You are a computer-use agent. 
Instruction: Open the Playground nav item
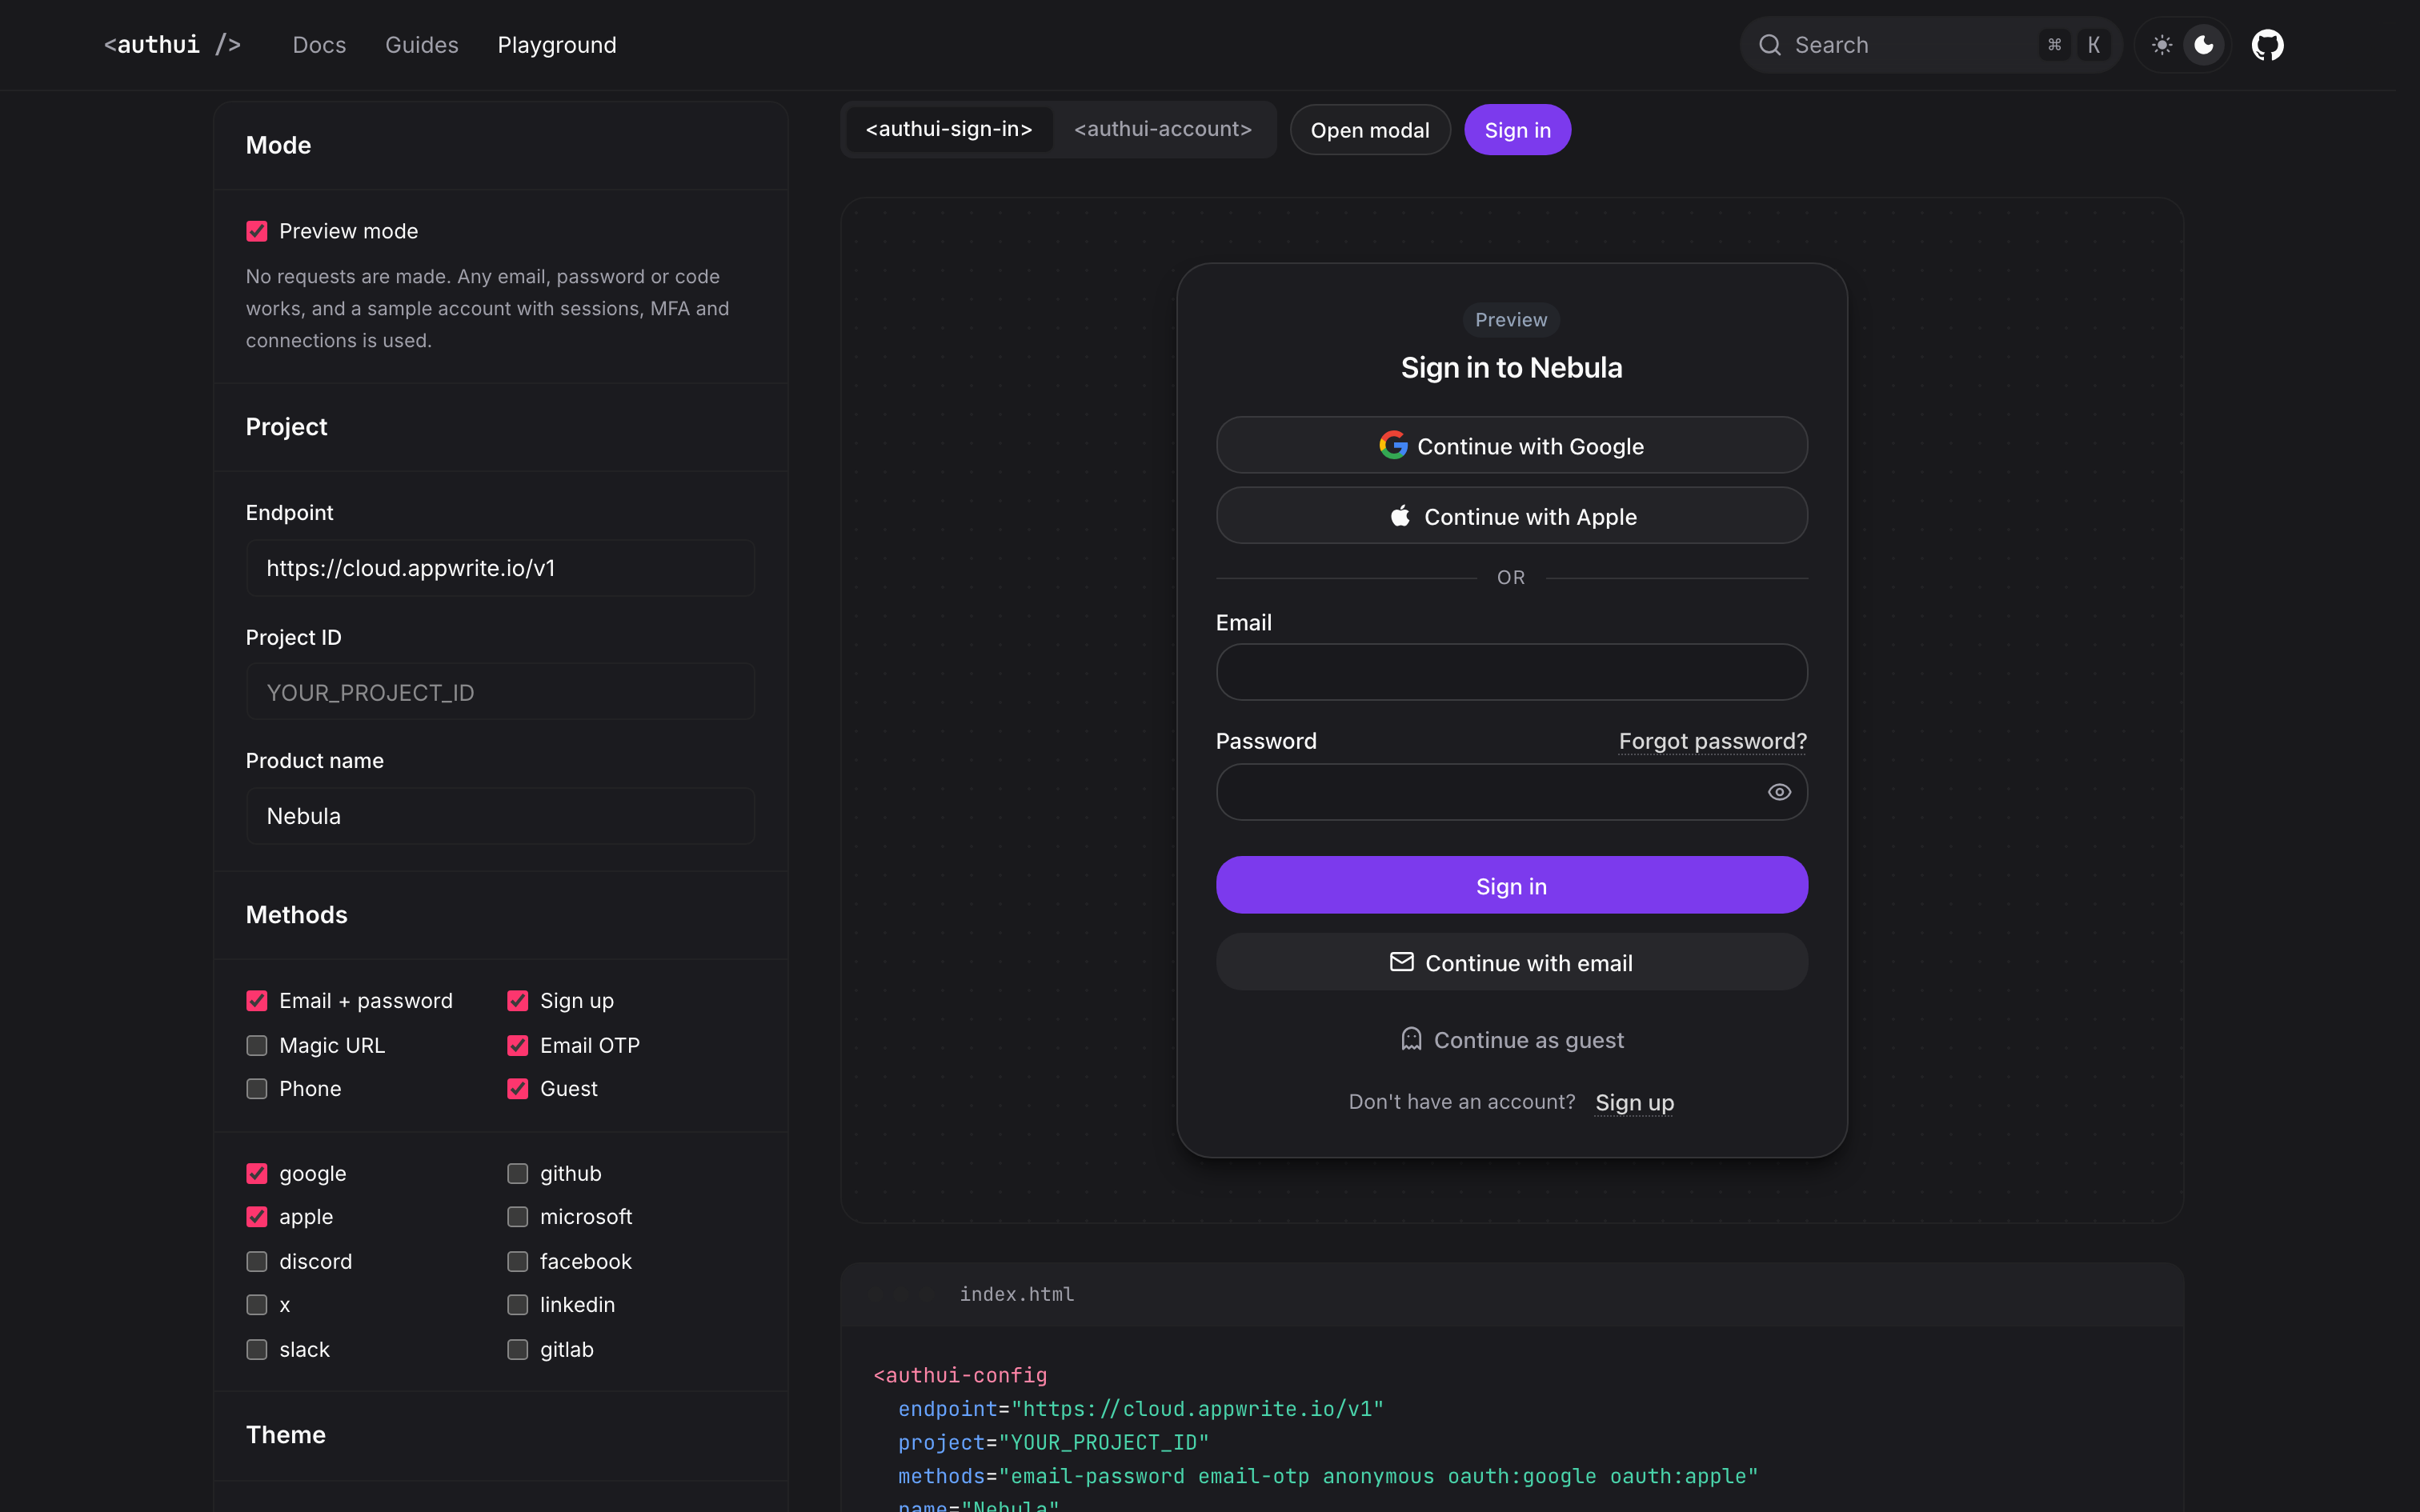coord(557,45)
